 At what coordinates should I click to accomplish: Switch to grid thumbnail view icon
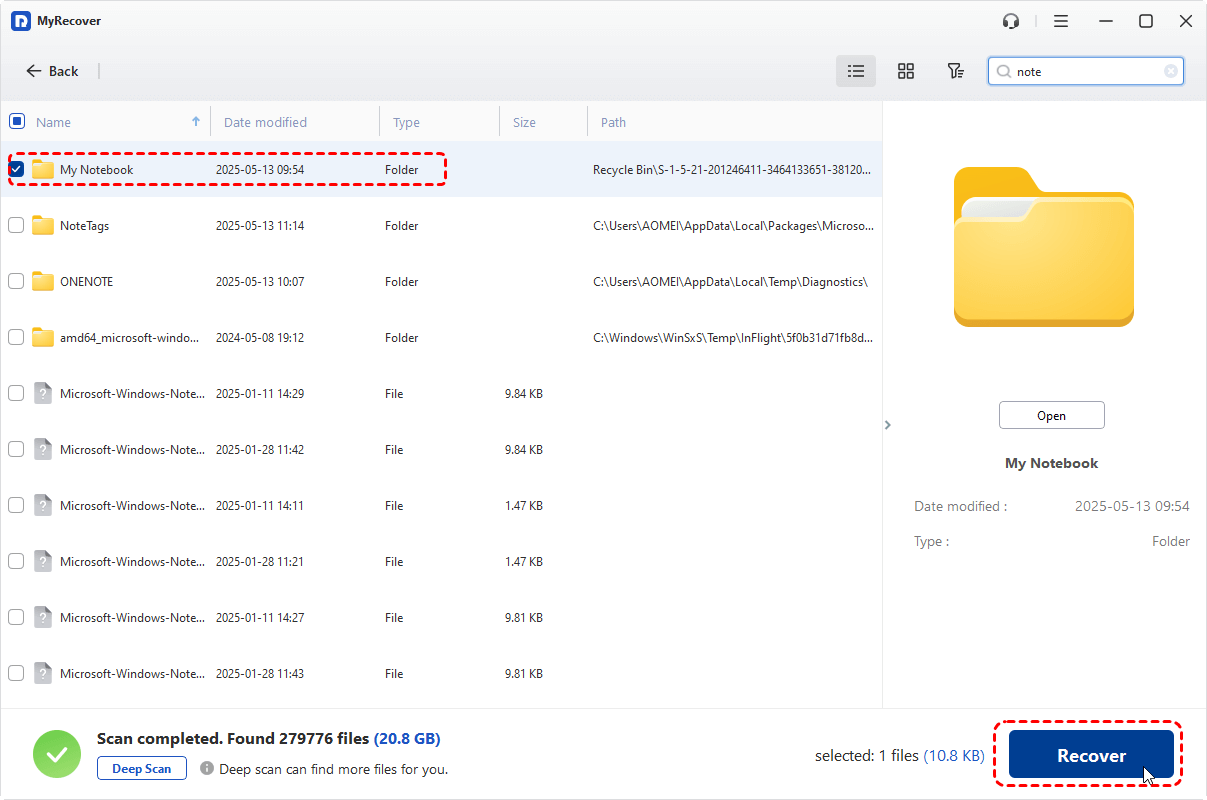point(906,71)
